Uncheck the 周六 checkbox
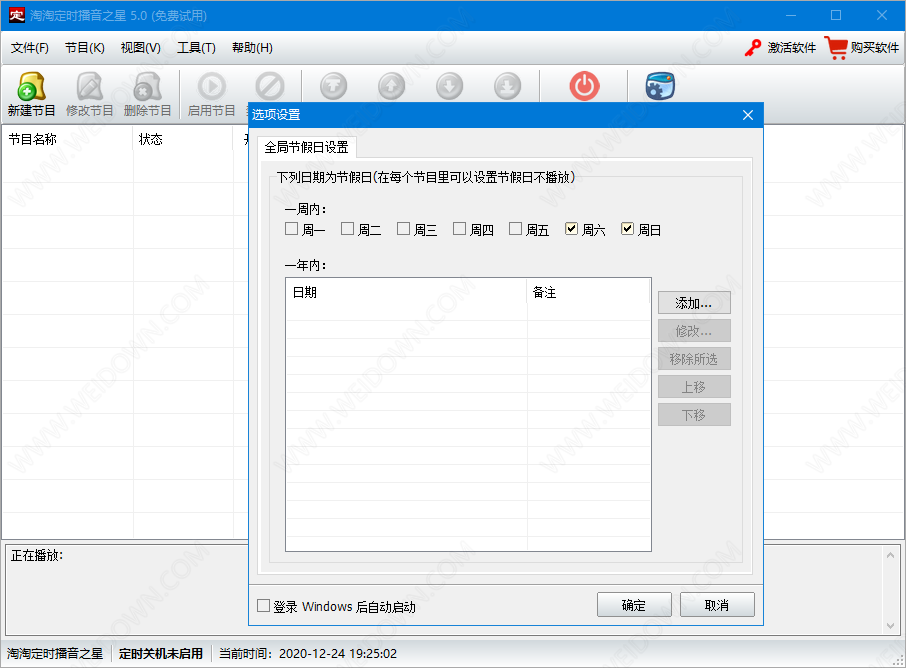The width and height of the screenshot is (906, 668). tap(571, 229)
